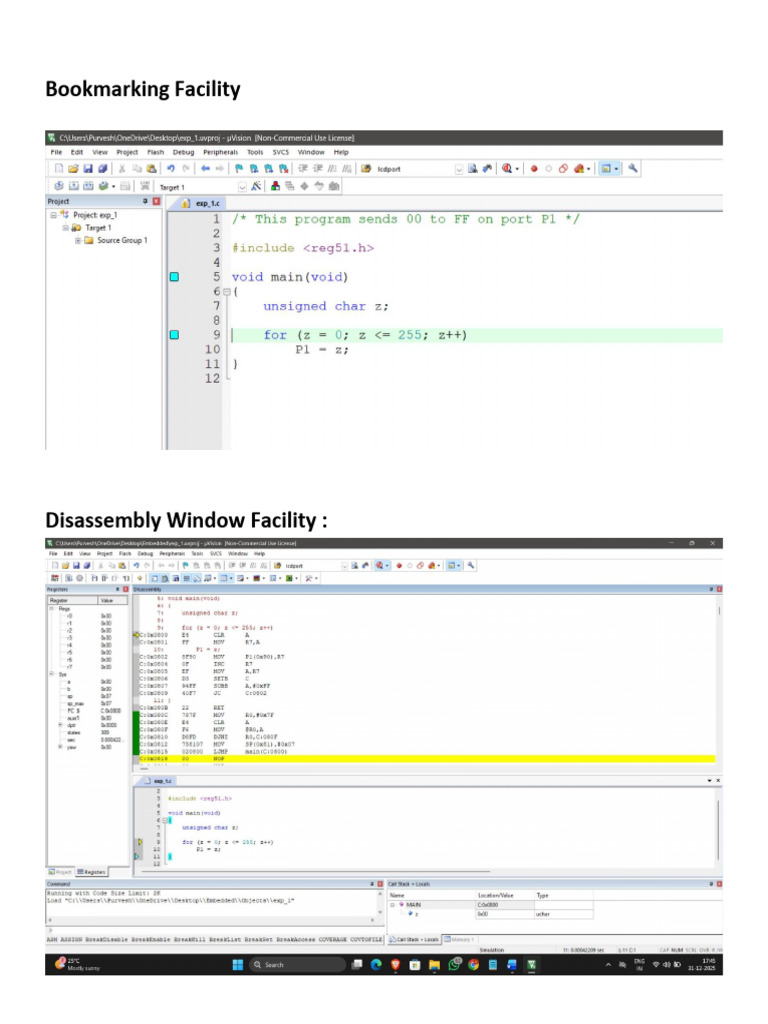Toggle the bookmark marker on line 5
This screenshot has height=1024, width=768.
[x=174, y=277]
